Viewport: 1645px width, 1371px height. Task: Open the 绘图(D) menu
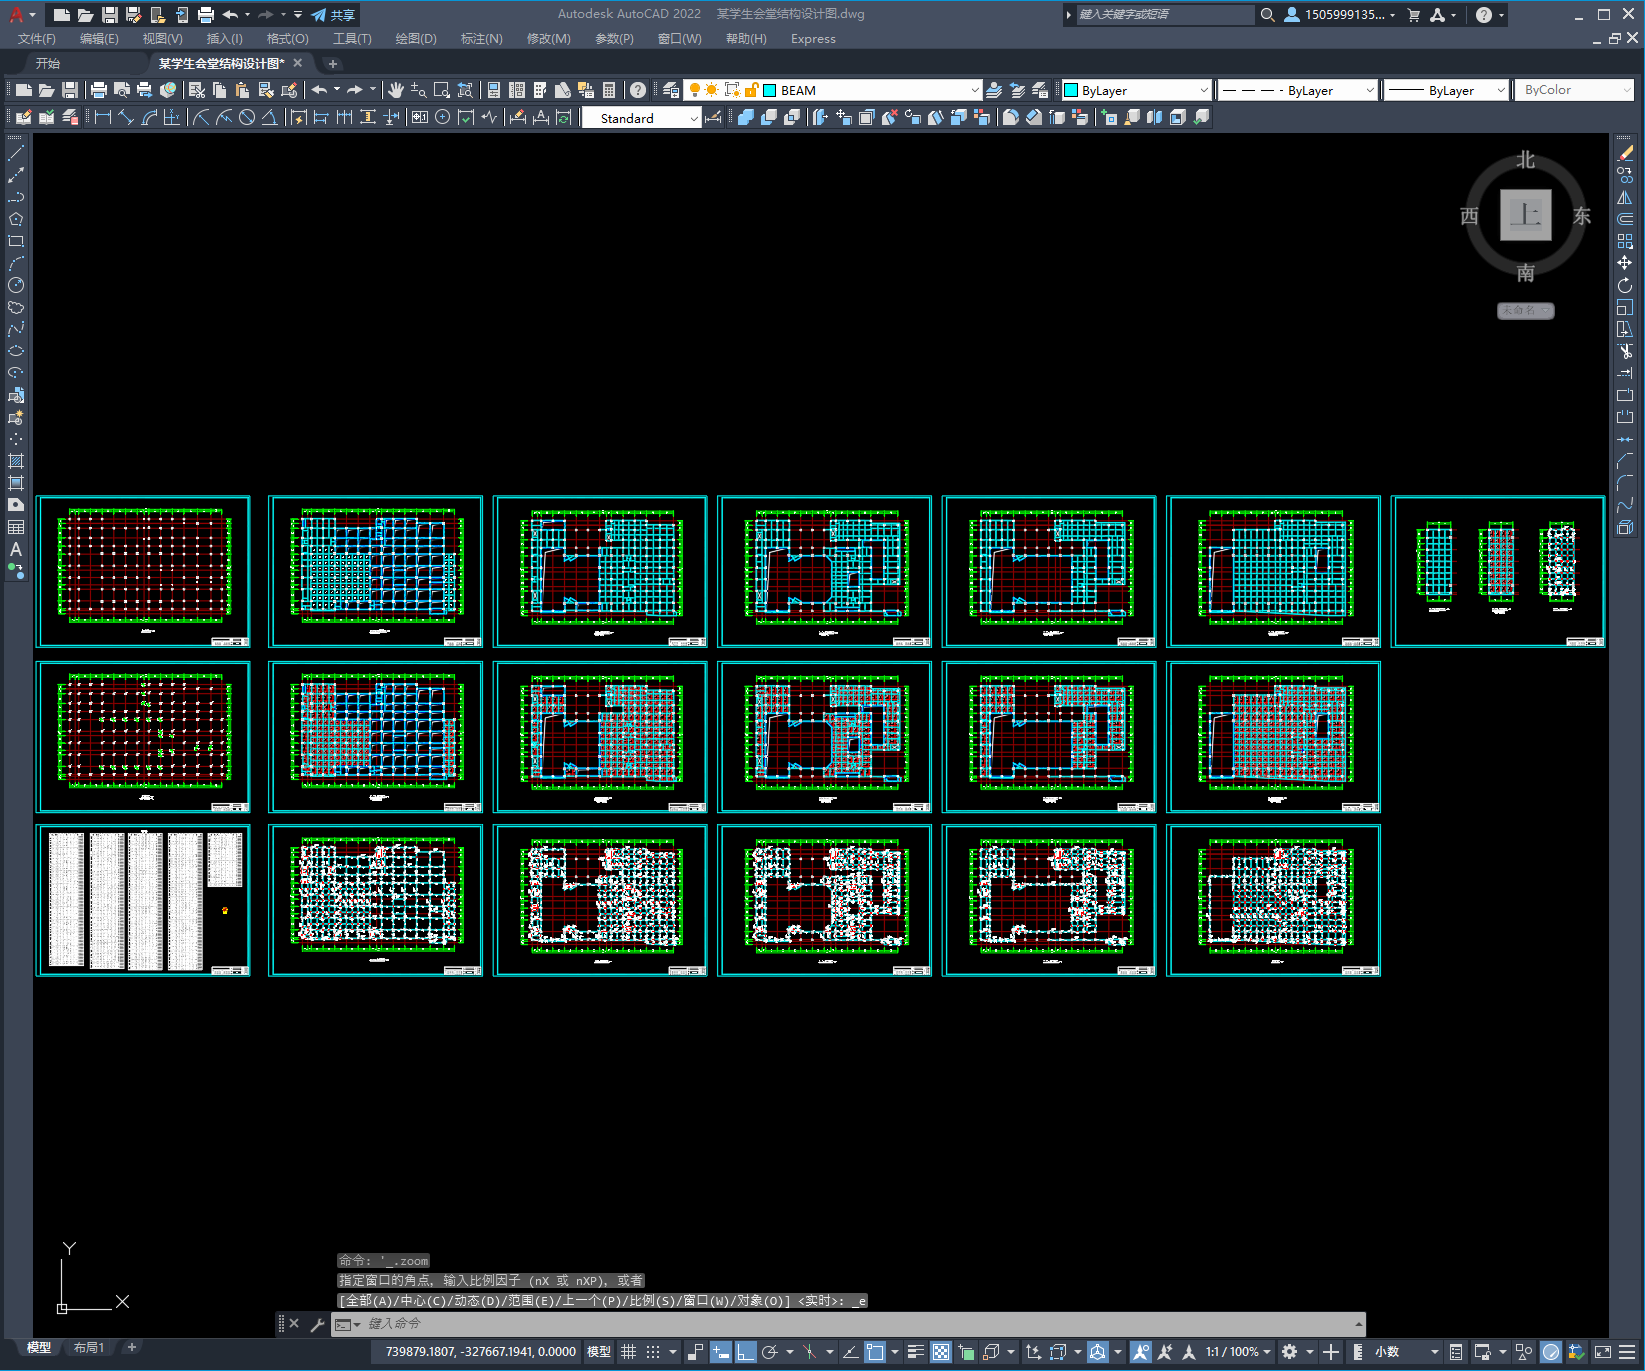[x=416, y=39]
